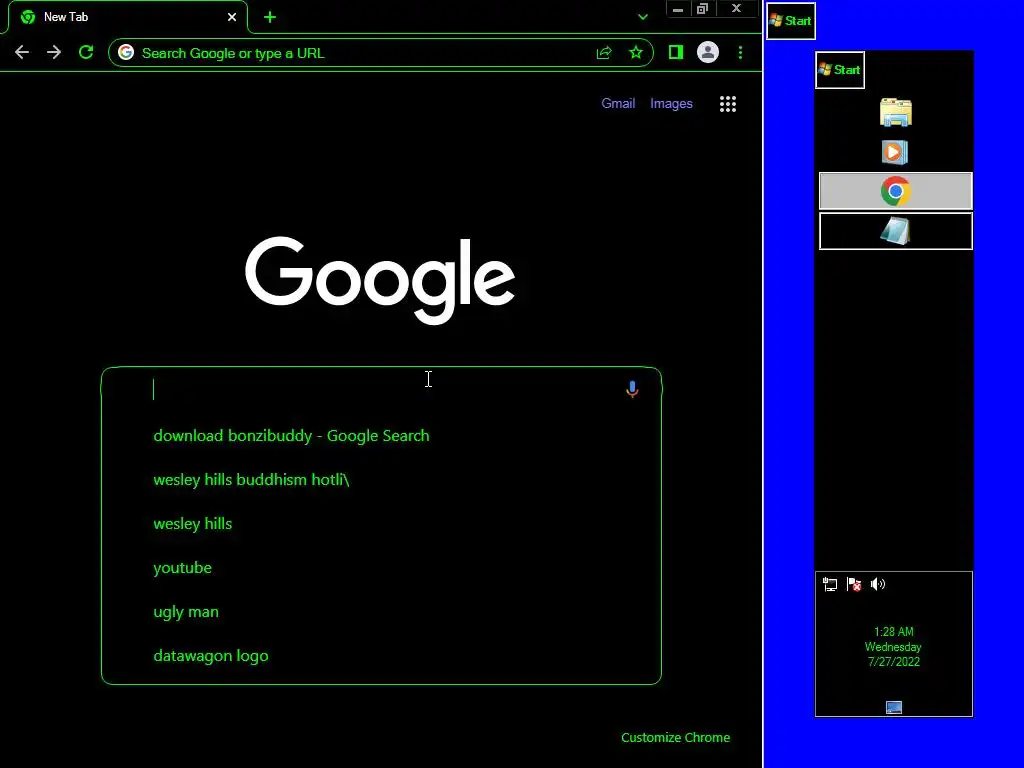
Task: Choose suggestion download bonzibuddy - Google Search
Action: (x=291, y=436)
